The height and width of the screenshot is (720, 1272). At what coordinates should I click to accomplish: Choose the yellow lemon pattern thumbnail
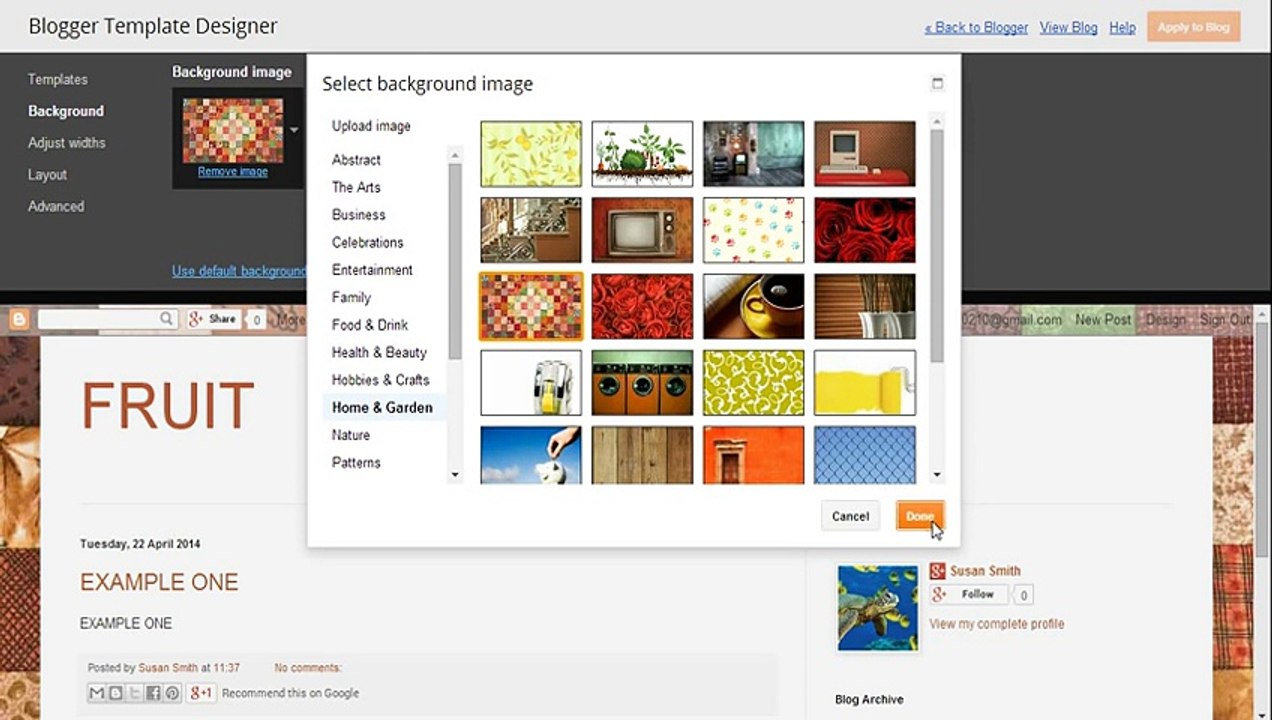point(531,154)
